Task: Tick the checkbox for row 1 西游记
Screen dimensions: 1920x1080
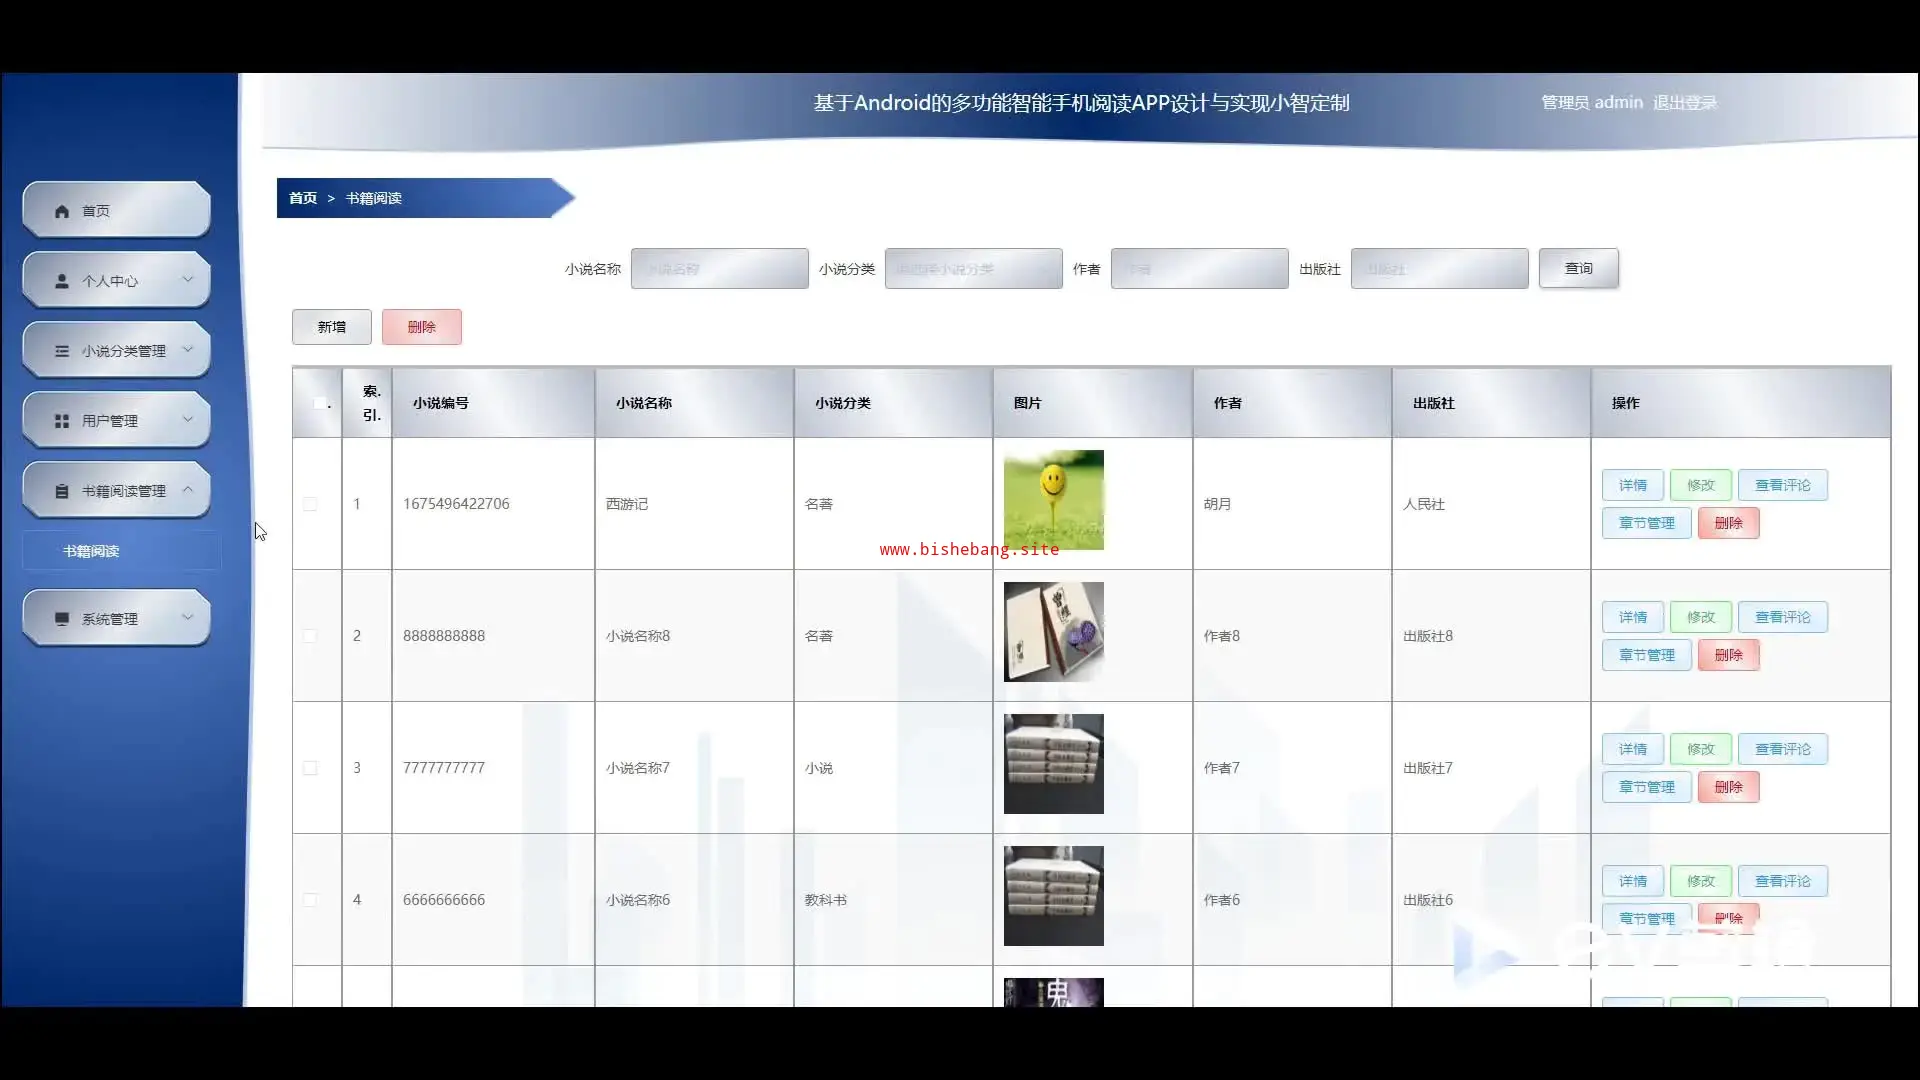Action: pyautogui.click(x=310, y=504)
